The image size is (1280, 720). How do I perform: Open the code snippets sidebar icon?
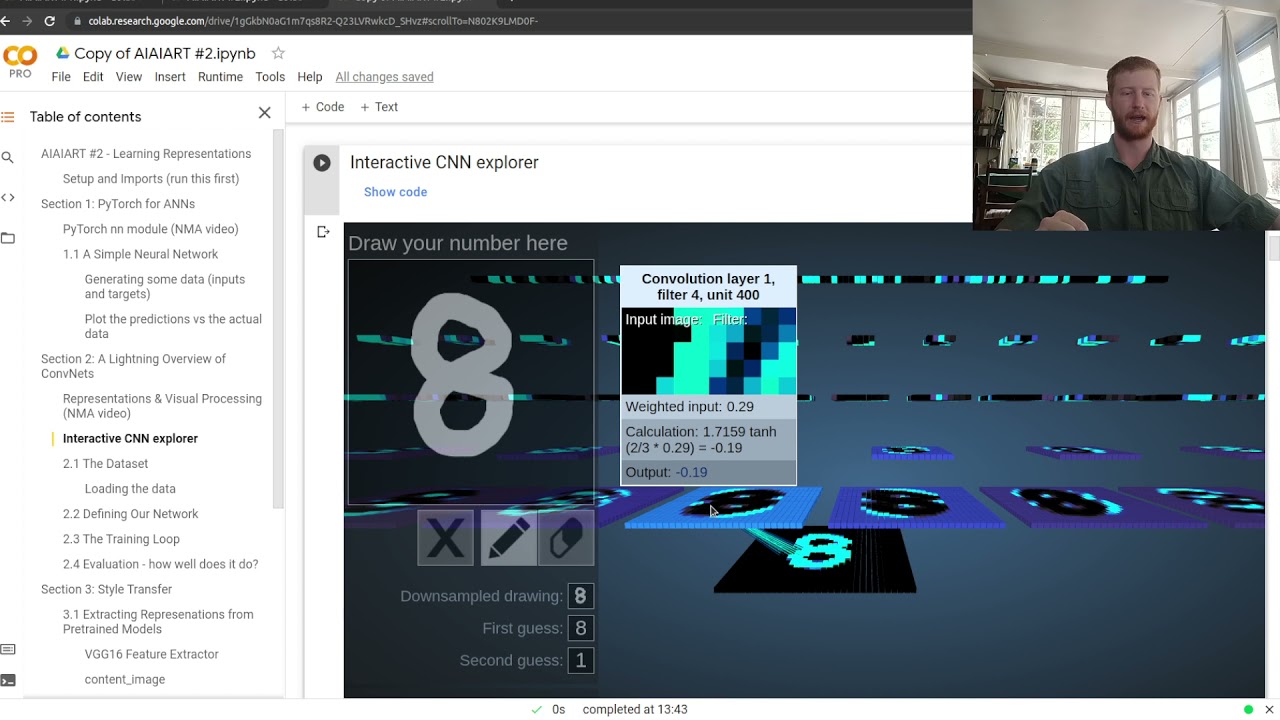tap(8, 197)
